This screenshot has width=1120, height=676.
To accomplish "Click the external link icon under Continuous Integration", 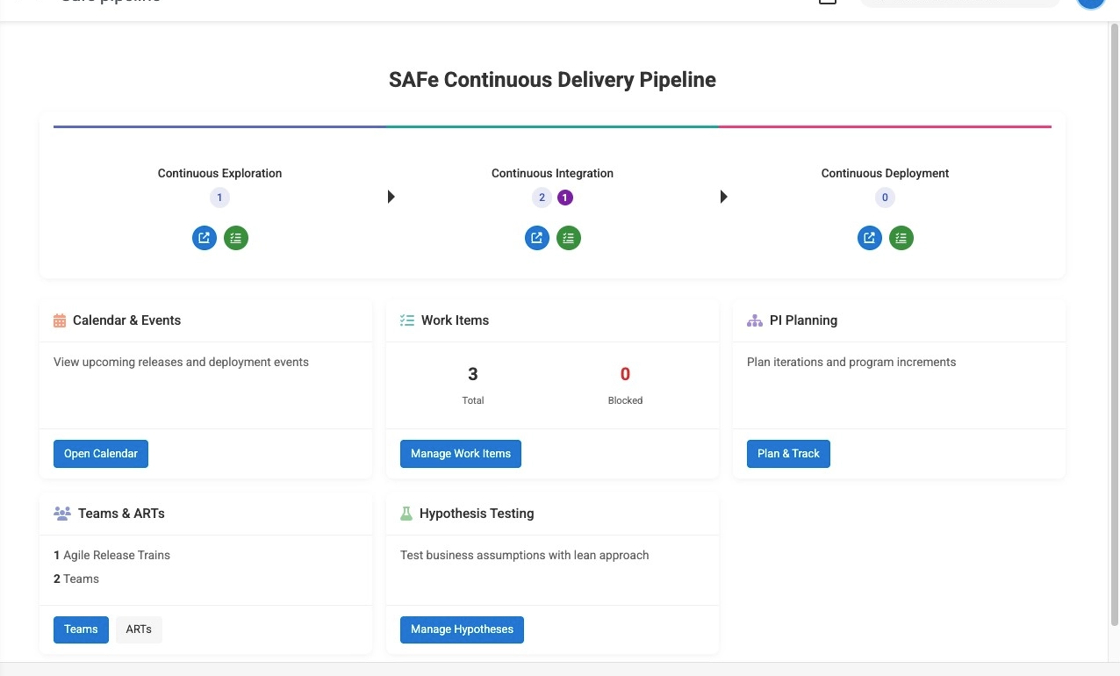I will click(x=537, y=237).
